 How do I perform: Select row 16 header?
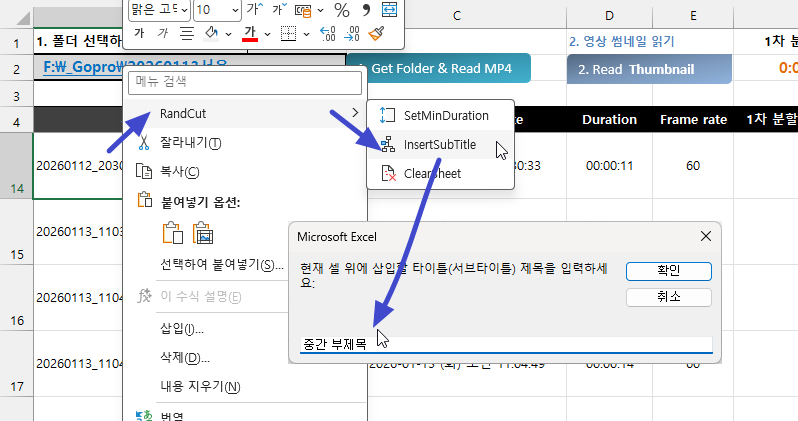(x=17, y=298)
